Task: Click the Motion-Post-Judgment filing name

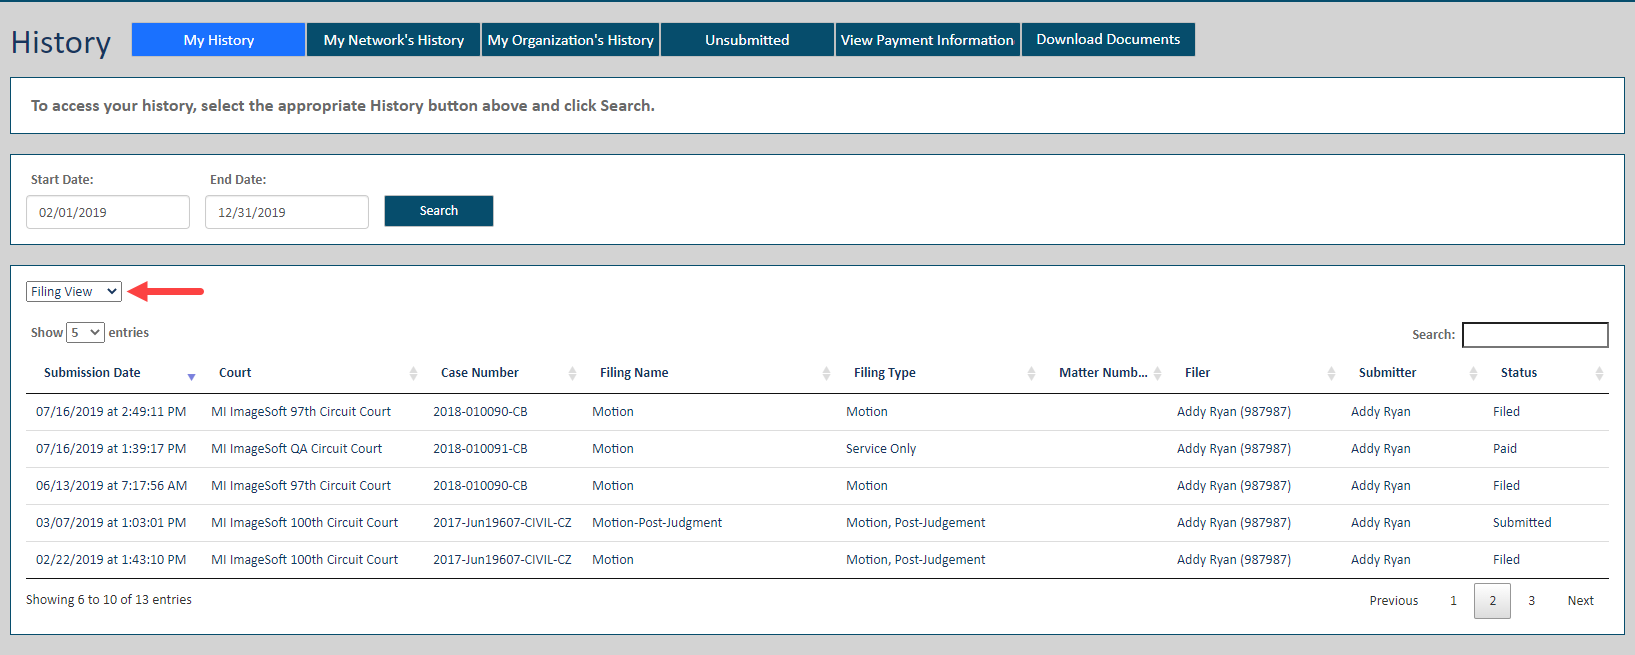Action: pos(657,523)
